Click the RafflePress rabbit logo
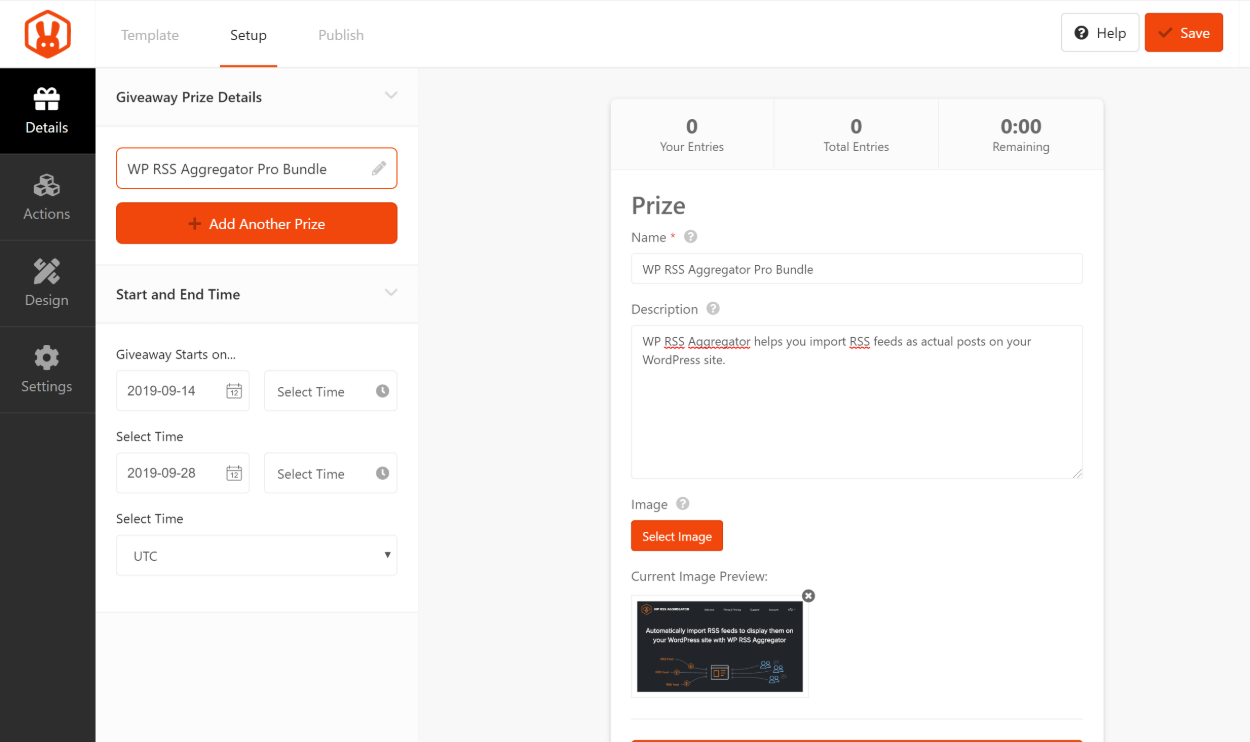 tap(47, 34)
